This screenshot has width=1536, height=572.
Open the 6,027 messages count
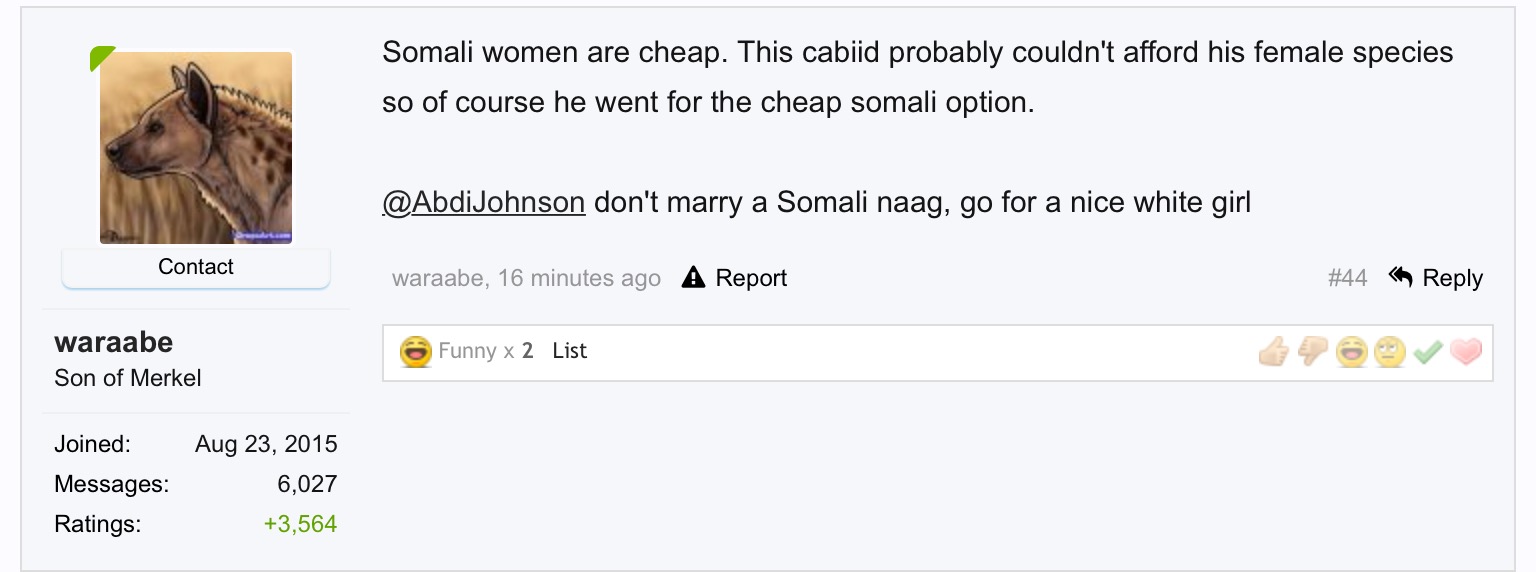(x=307, y=484)
